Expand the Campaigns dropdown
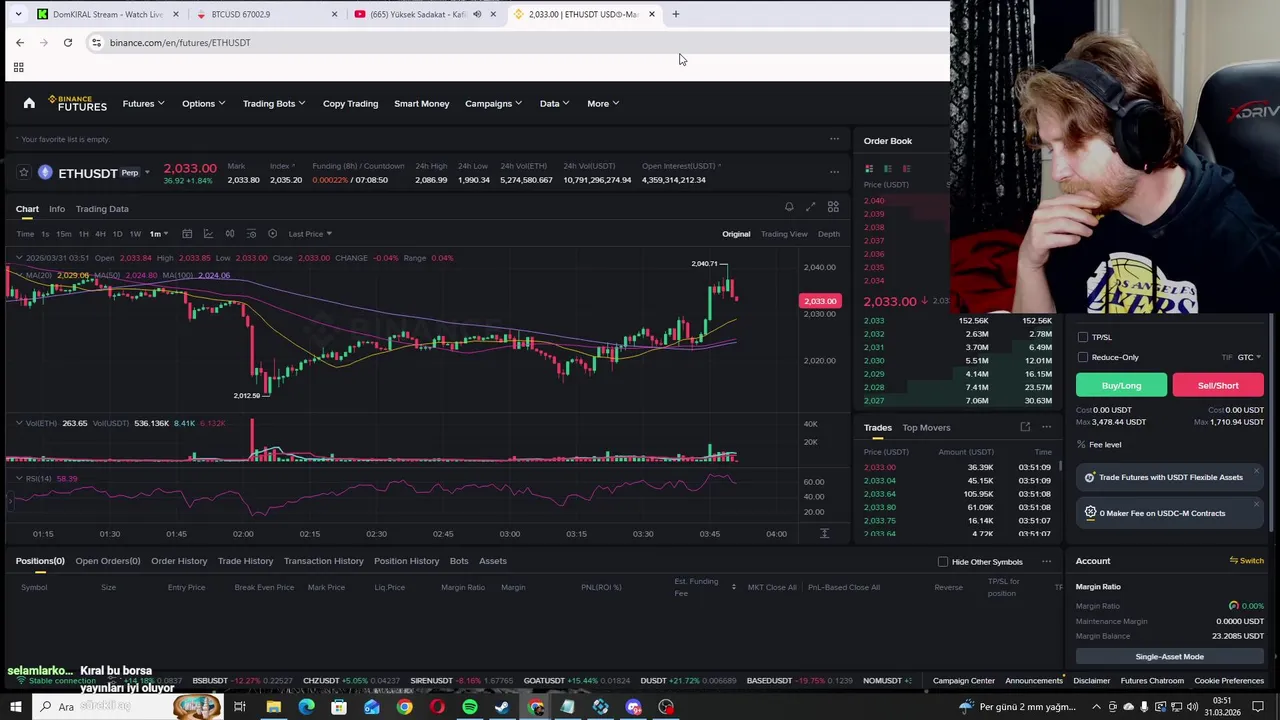1280x720 pixels. pyautogui.click(x=493, y=103)
